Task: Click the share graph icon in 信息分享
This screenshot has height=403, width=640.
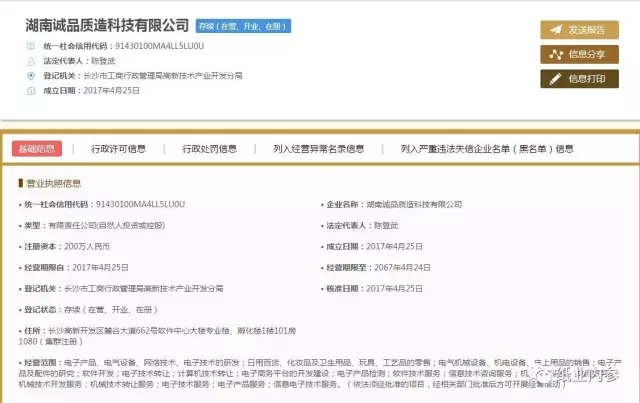Action: tap(556, 54)
